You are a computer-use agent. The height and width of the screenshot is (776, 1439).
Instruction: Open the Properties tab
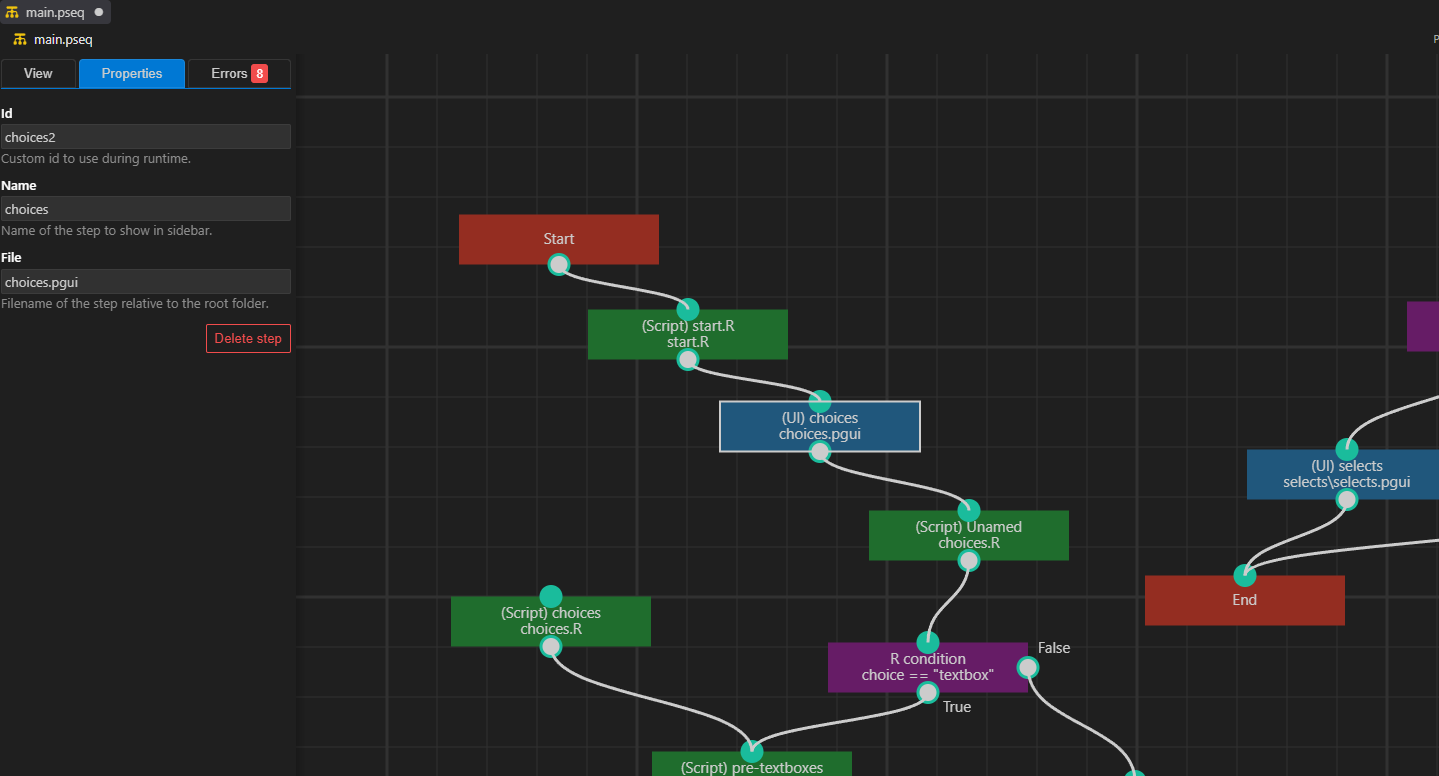click(x=132, y=73)
